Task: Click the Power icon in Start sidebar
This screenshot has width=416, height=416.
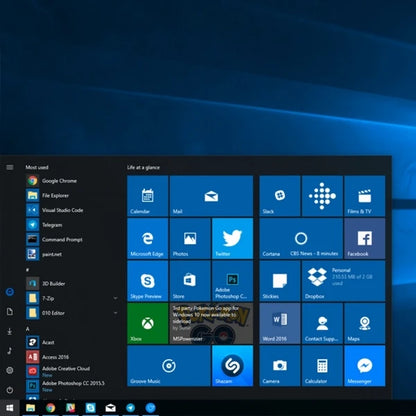Action: (10, 390)
